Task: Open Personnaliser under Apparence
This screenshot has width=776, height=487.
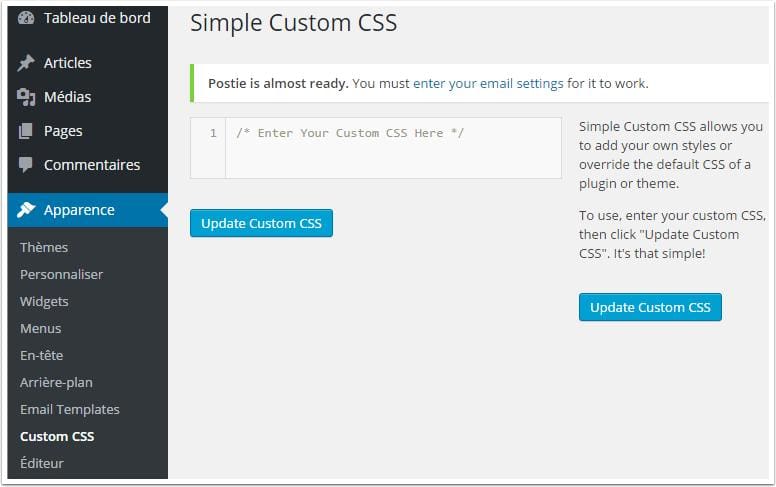Action: click(x=61, y=275)
